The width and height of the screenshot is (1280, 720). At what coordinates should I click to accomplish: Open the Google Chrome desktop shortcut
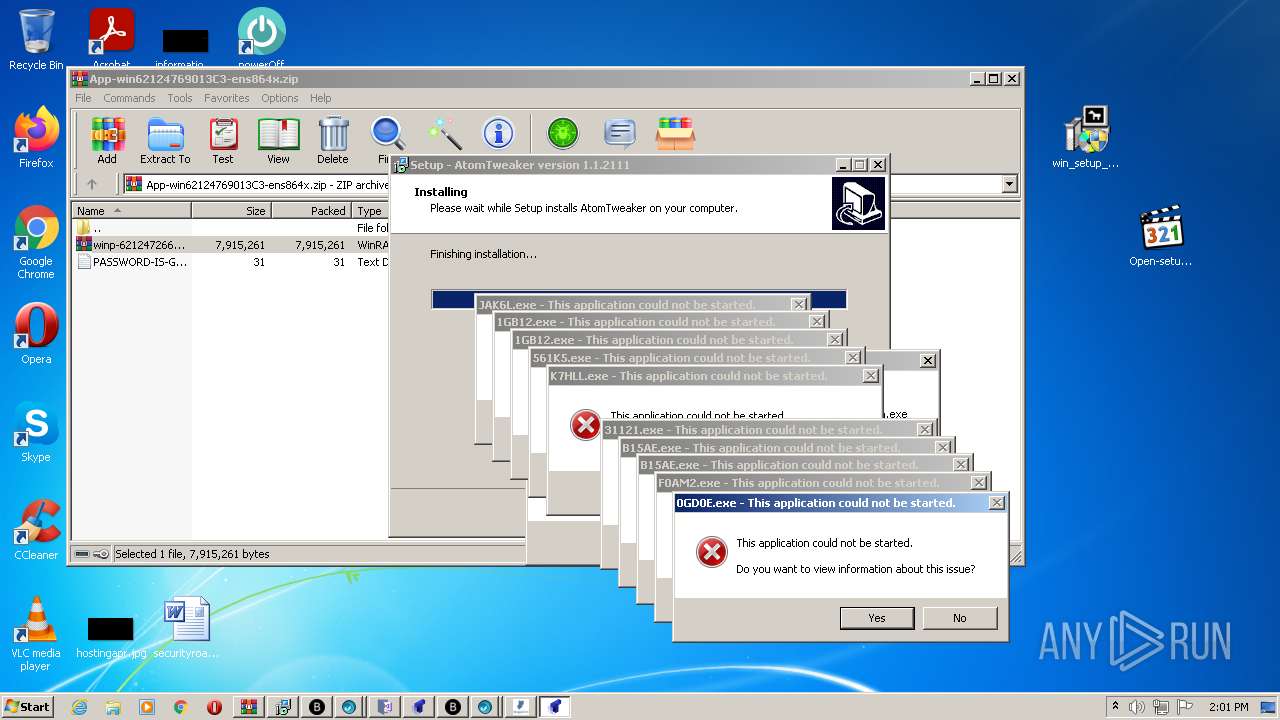pyautogui.click(x=36, y=243)
